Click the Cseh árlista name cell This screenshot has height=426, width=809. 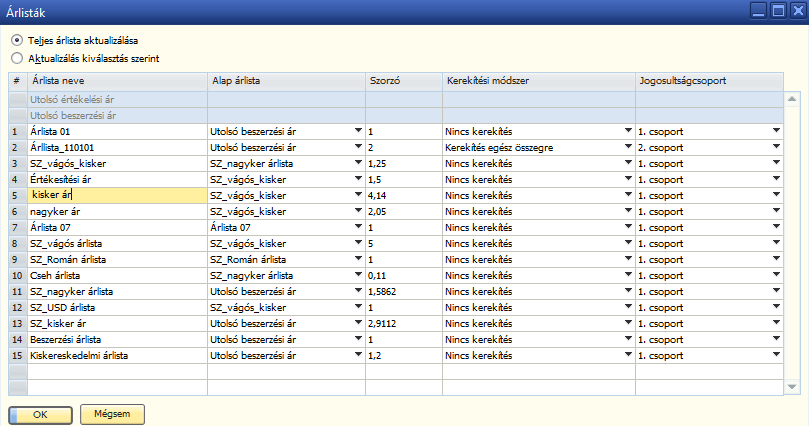click(x=118, y=275)
